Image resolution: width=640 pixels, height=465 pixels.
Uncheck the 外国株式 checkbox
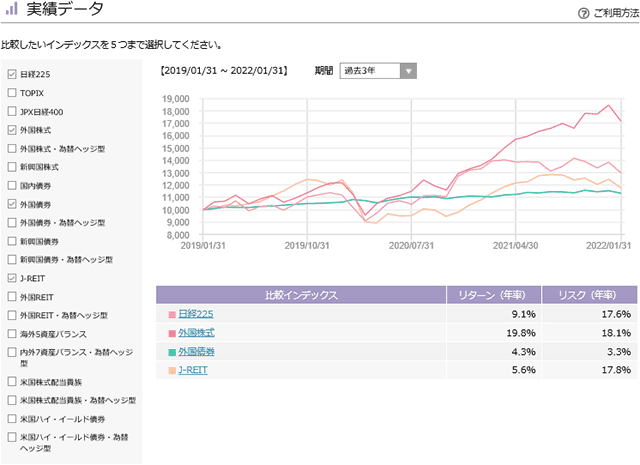[12, 130]
